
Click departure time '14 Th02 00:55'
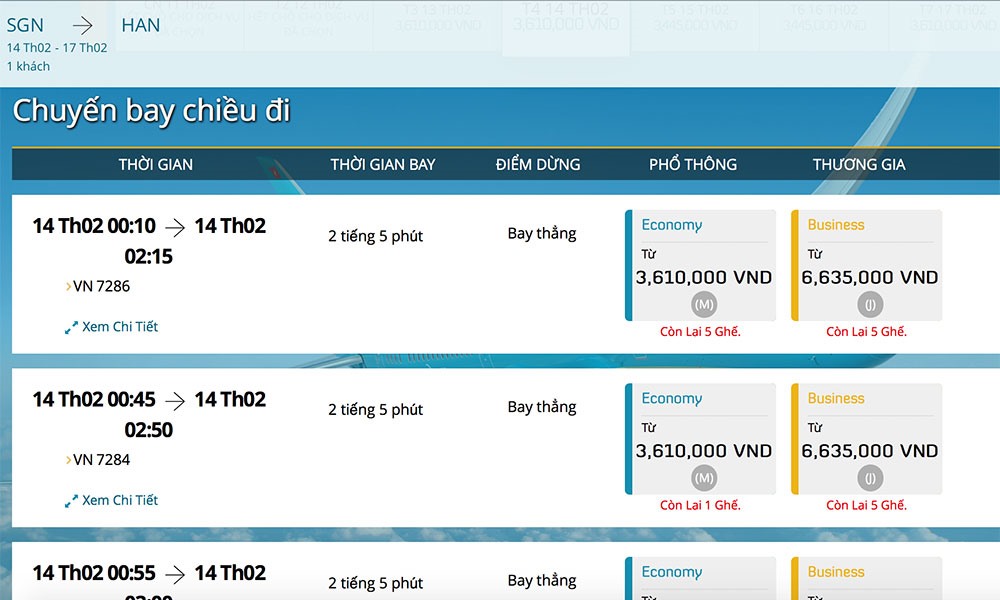(94, 573)
